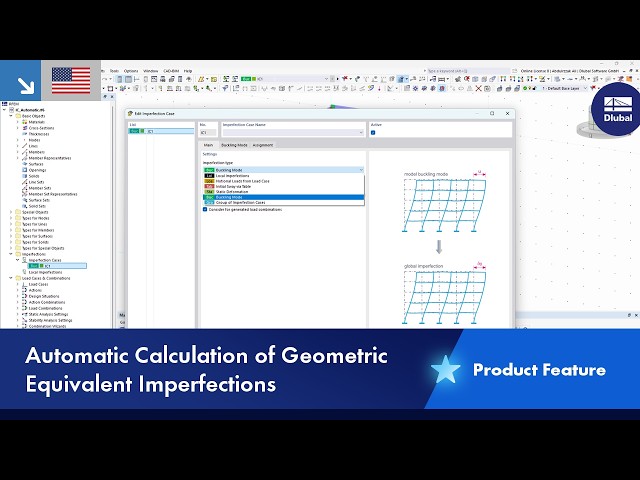Click the Members icon in the tree
The height and width of the screenshot is (480, 640).
click(24, 152)
